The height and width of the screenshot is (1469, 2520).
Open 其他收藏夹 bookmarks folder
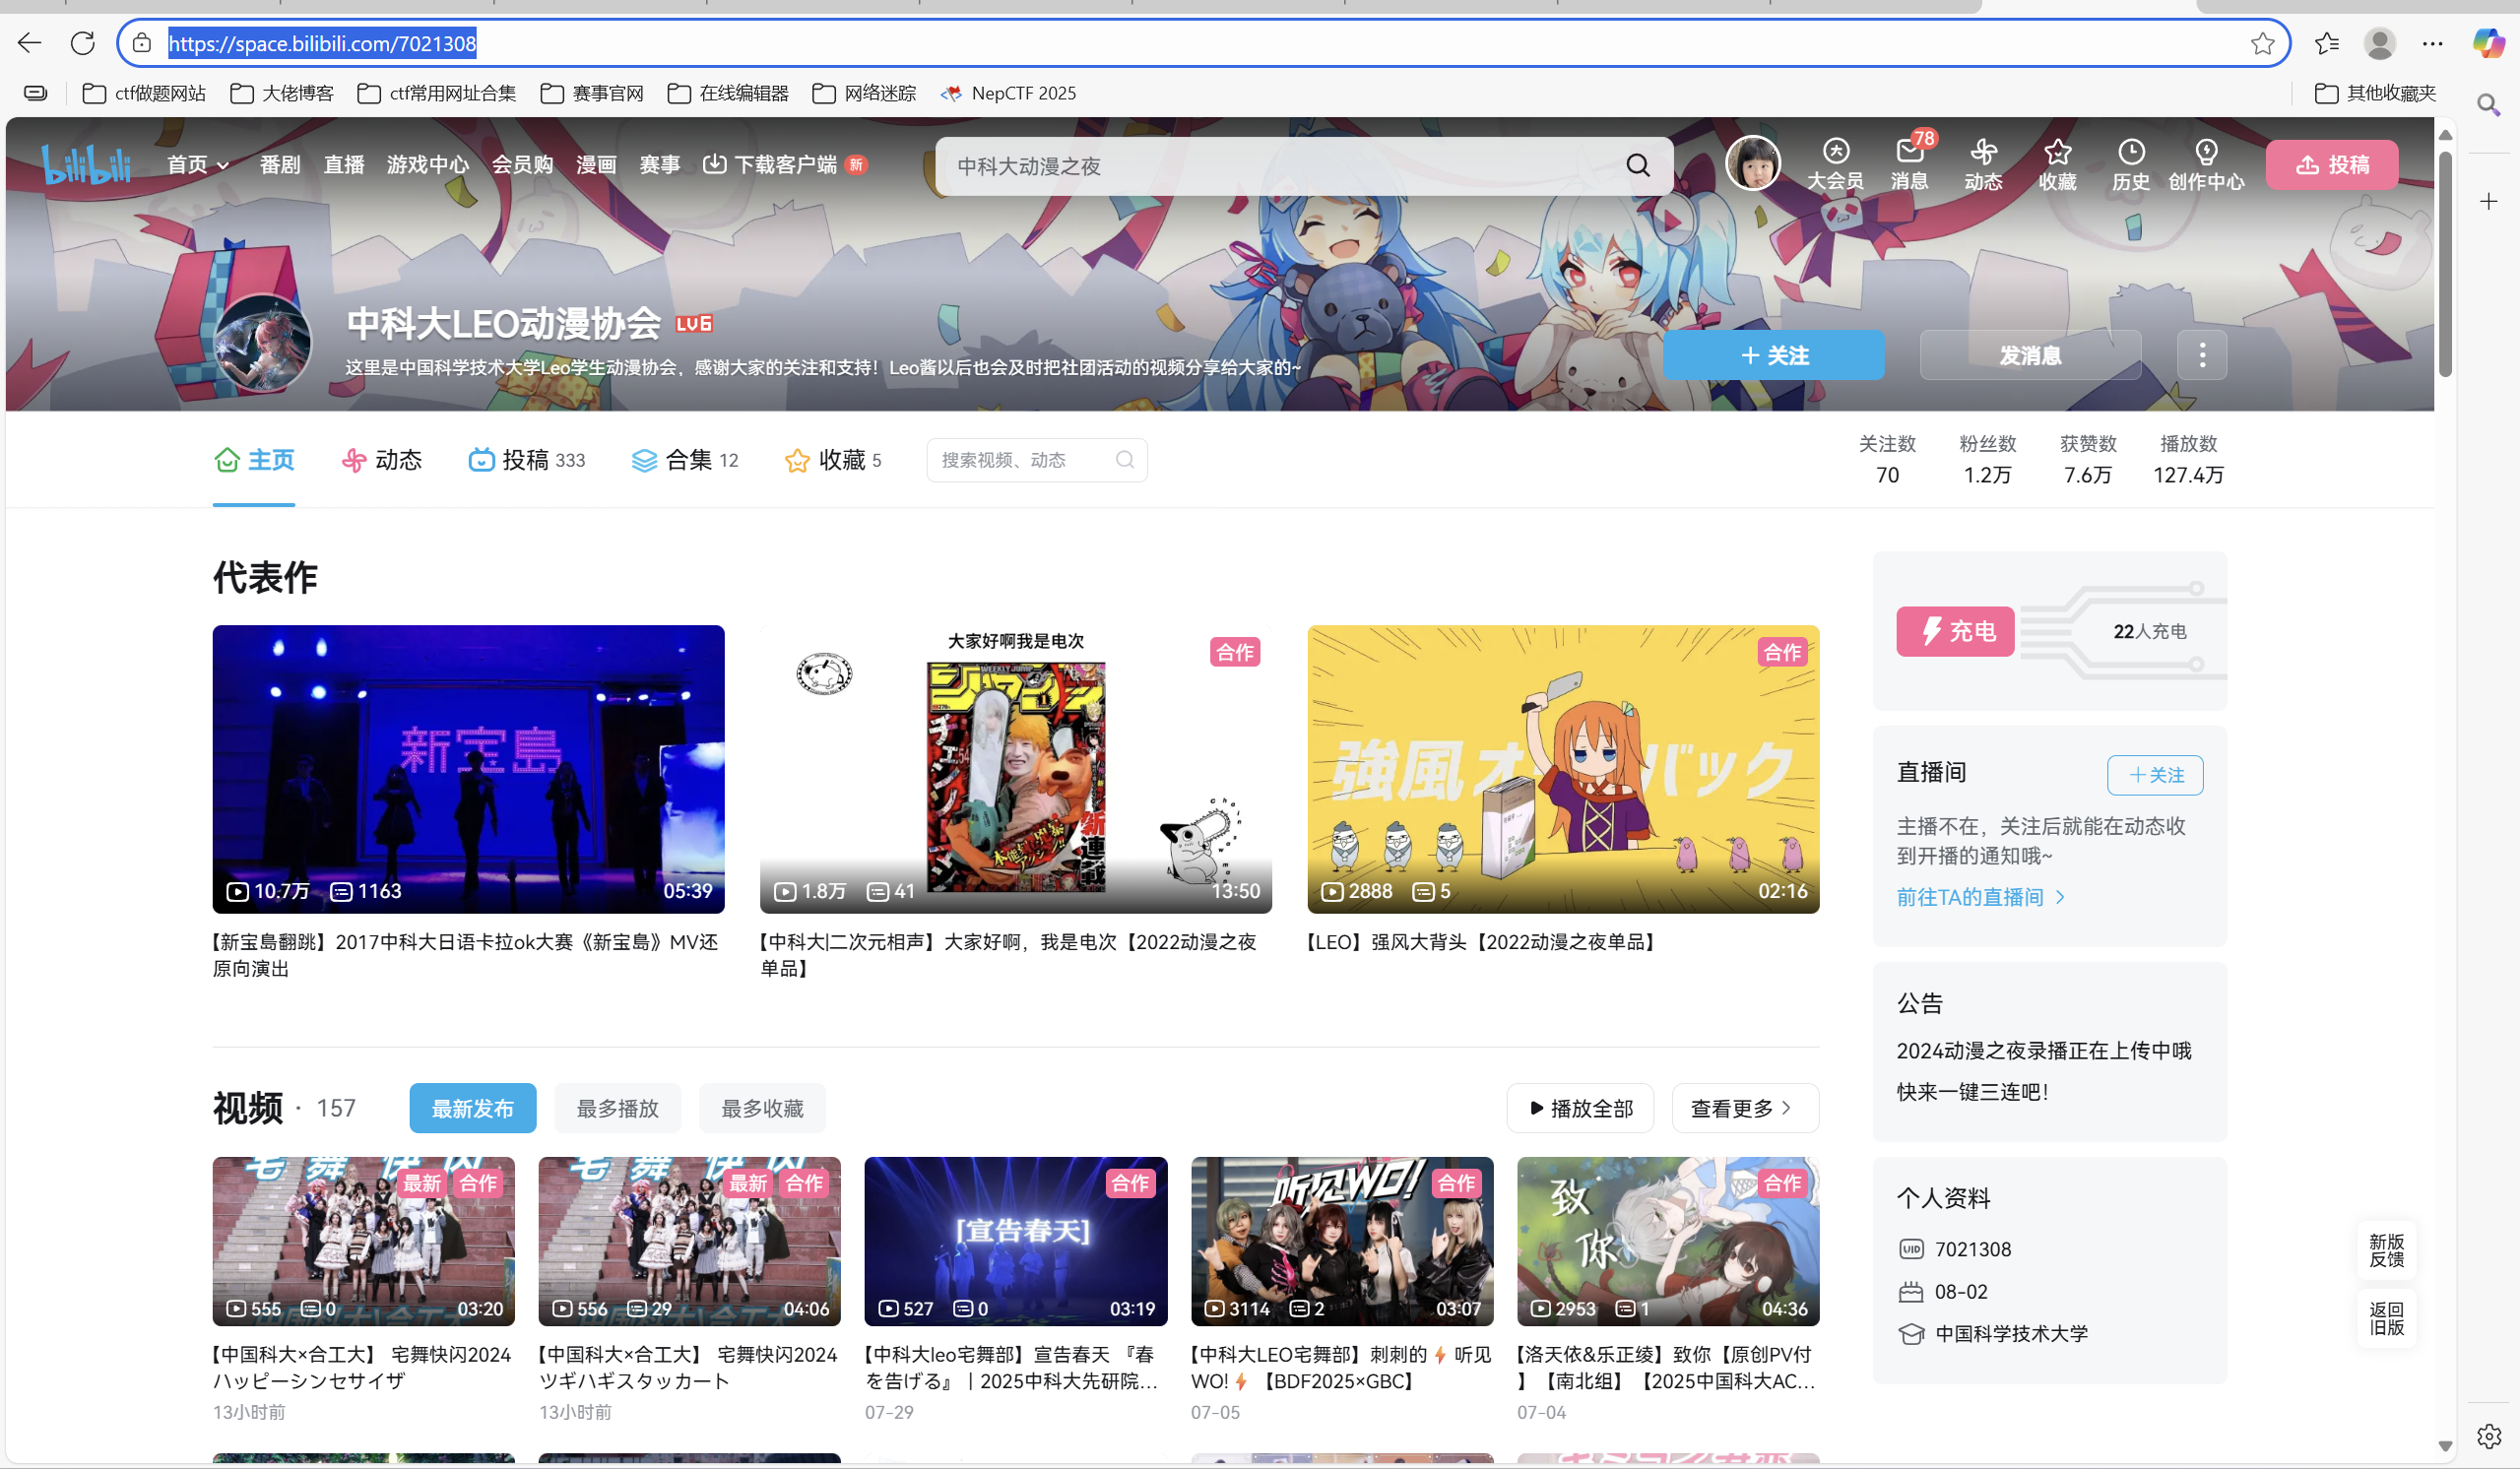(2375, 93)
